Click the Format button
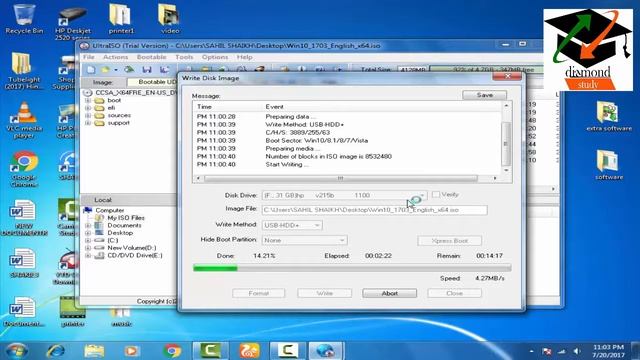640x360 pixels. [258, 293]
